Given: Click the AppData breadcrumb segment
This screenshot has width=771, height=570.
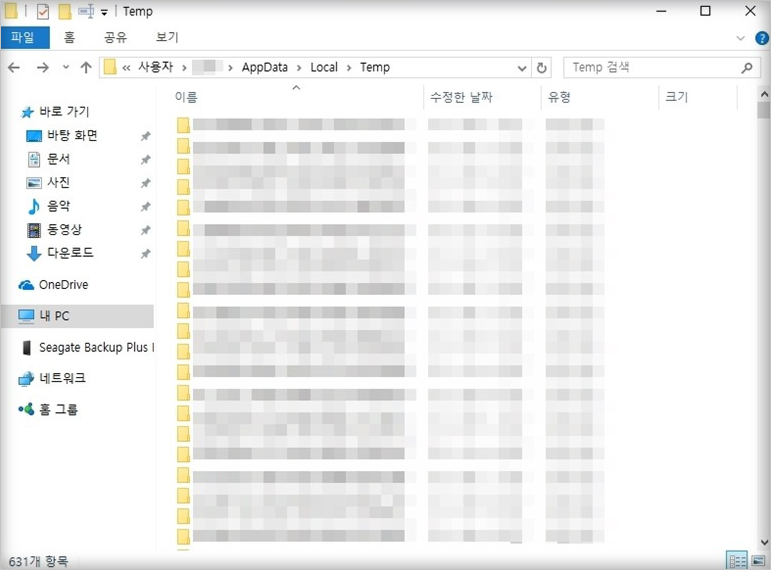Looking at the screenshot, I should (265, 67).
